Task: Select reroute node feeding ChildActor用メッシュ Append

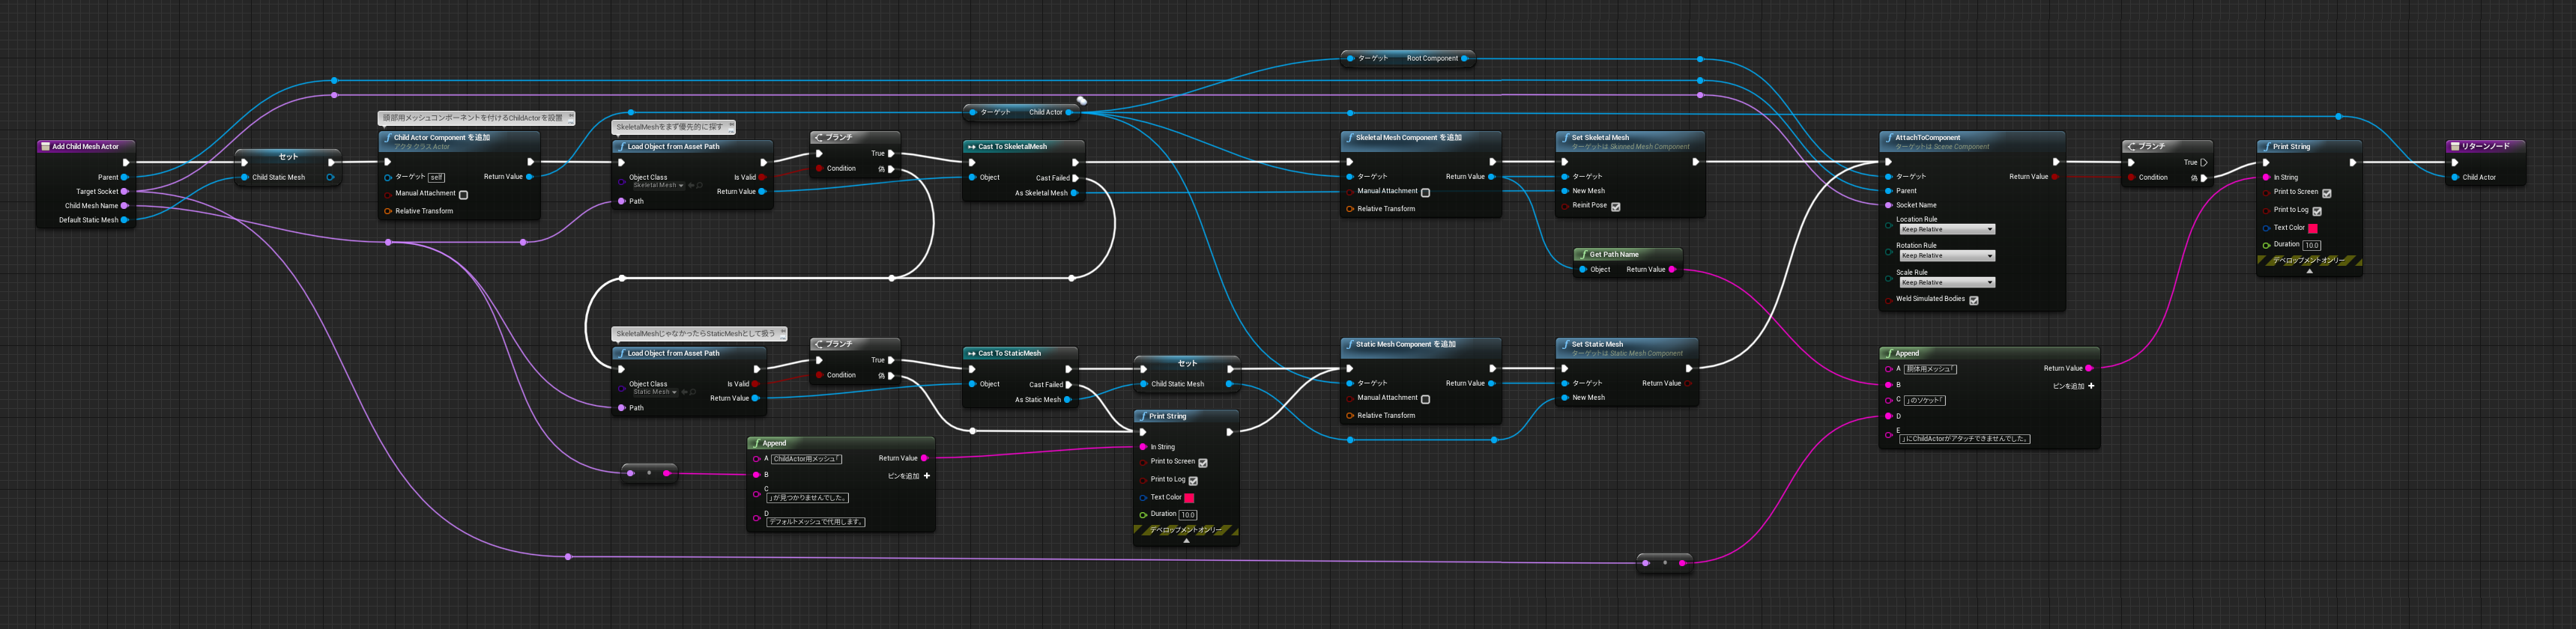Action: pos(649,473)
